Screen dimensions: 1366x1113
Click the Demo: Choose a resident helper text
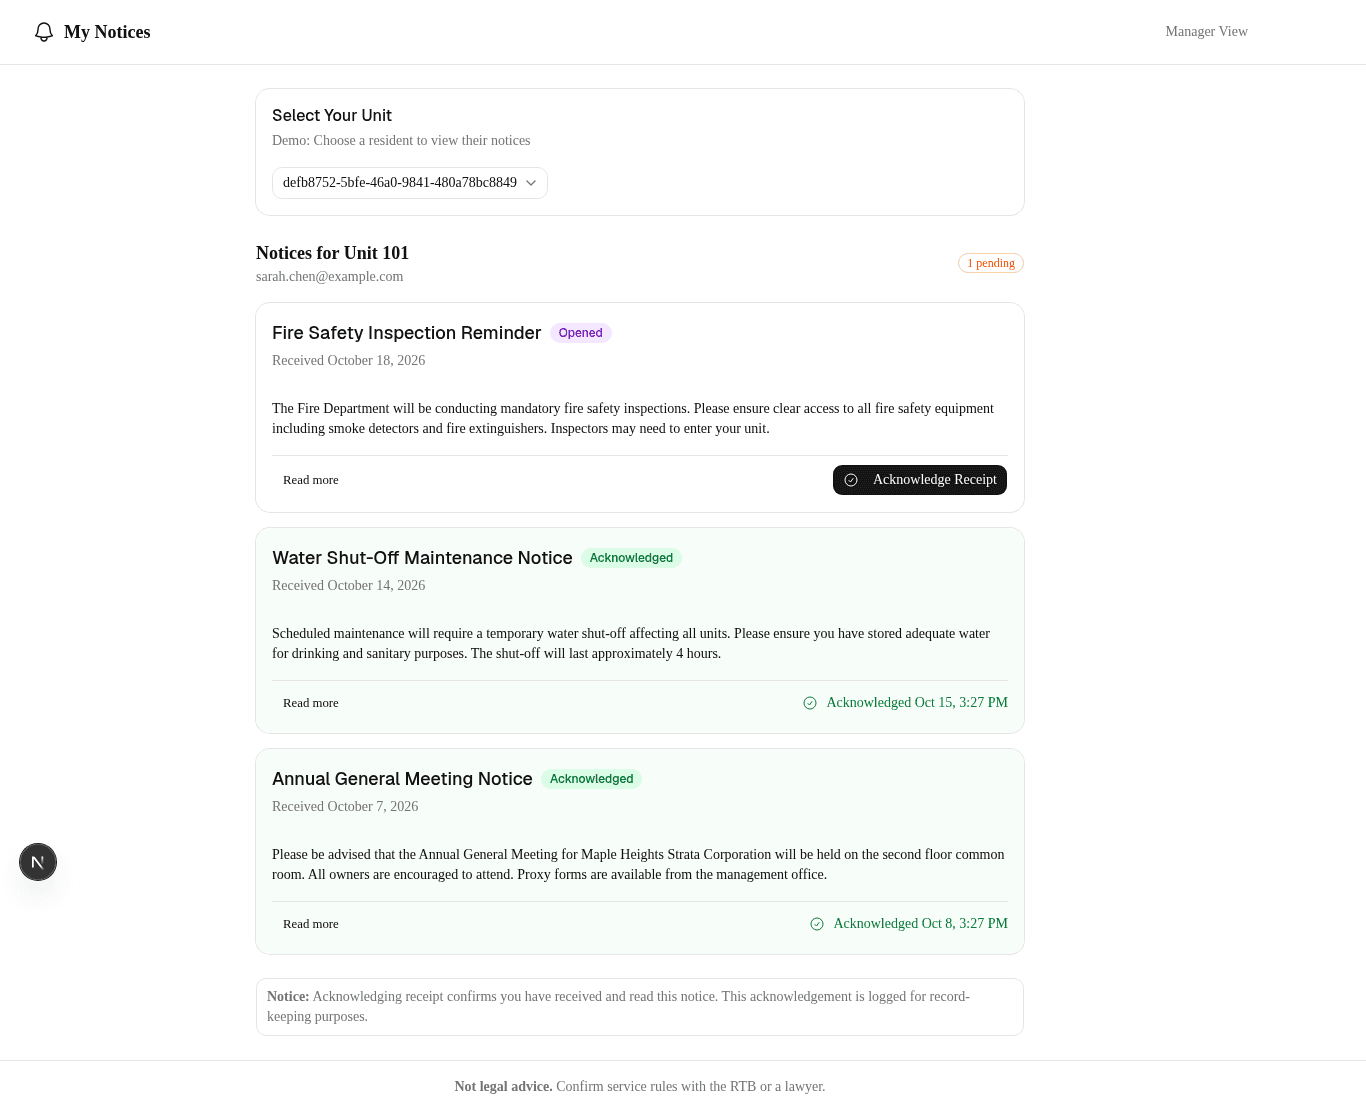[401, 141]
